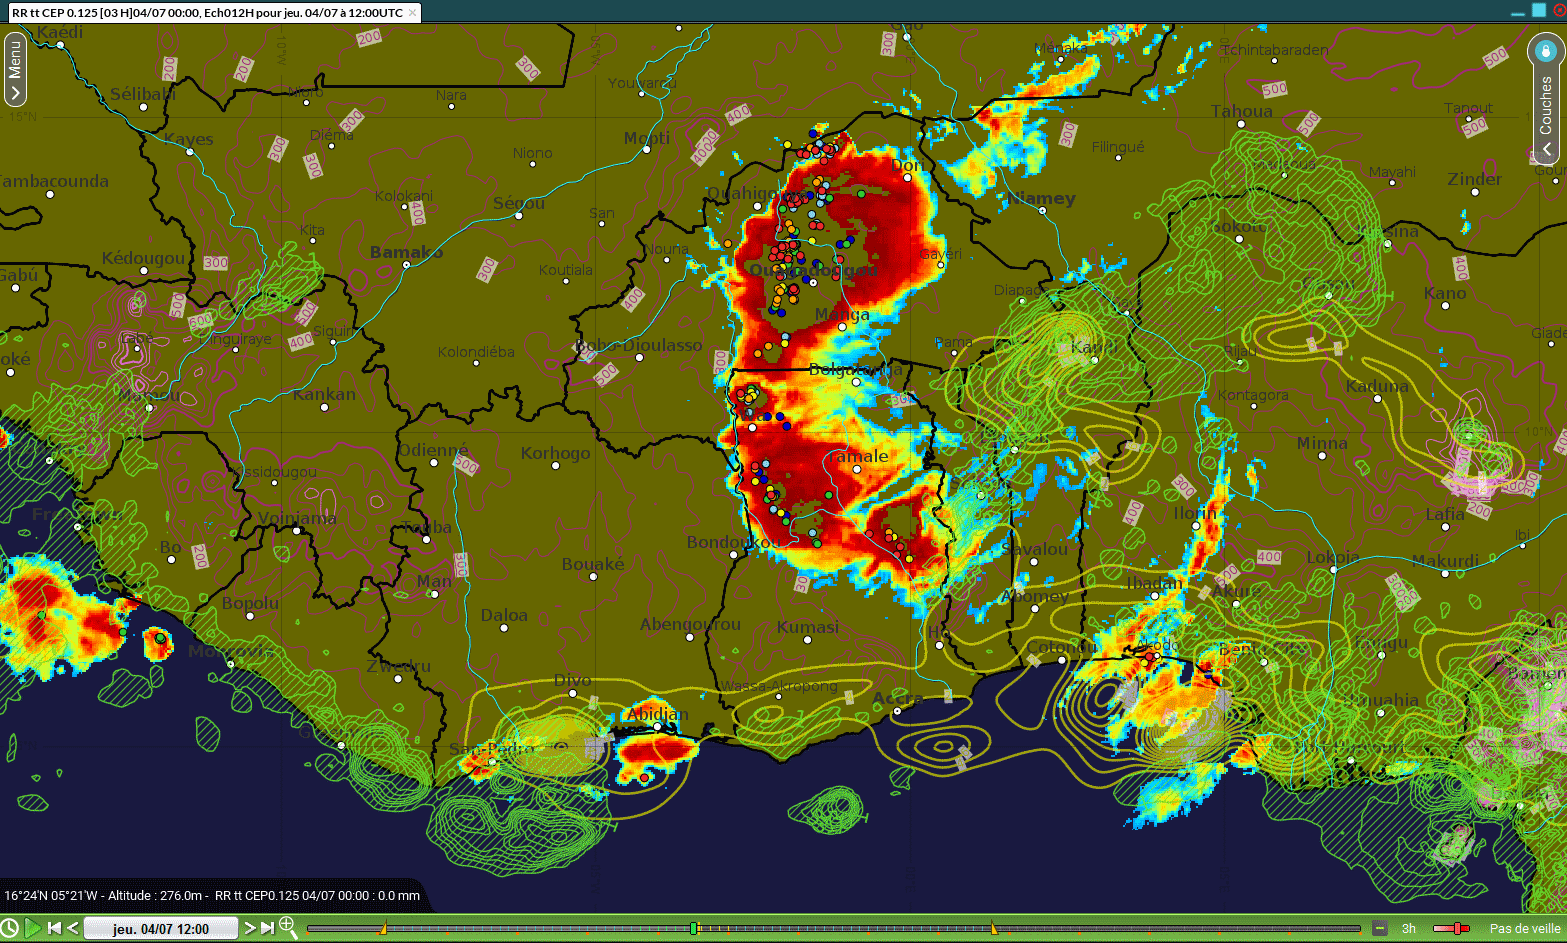This screenshot has height=943, width=1567.
Task: Advance to the next time step
Action: point(250,928)
